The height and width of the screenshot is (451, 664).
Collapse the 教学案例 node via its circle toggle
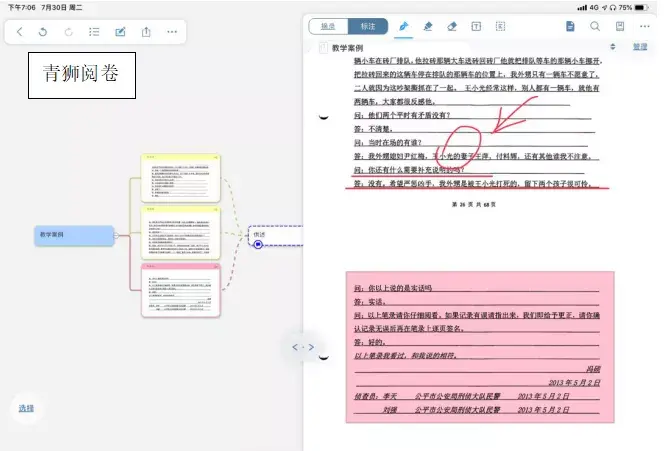click(116, 235)
